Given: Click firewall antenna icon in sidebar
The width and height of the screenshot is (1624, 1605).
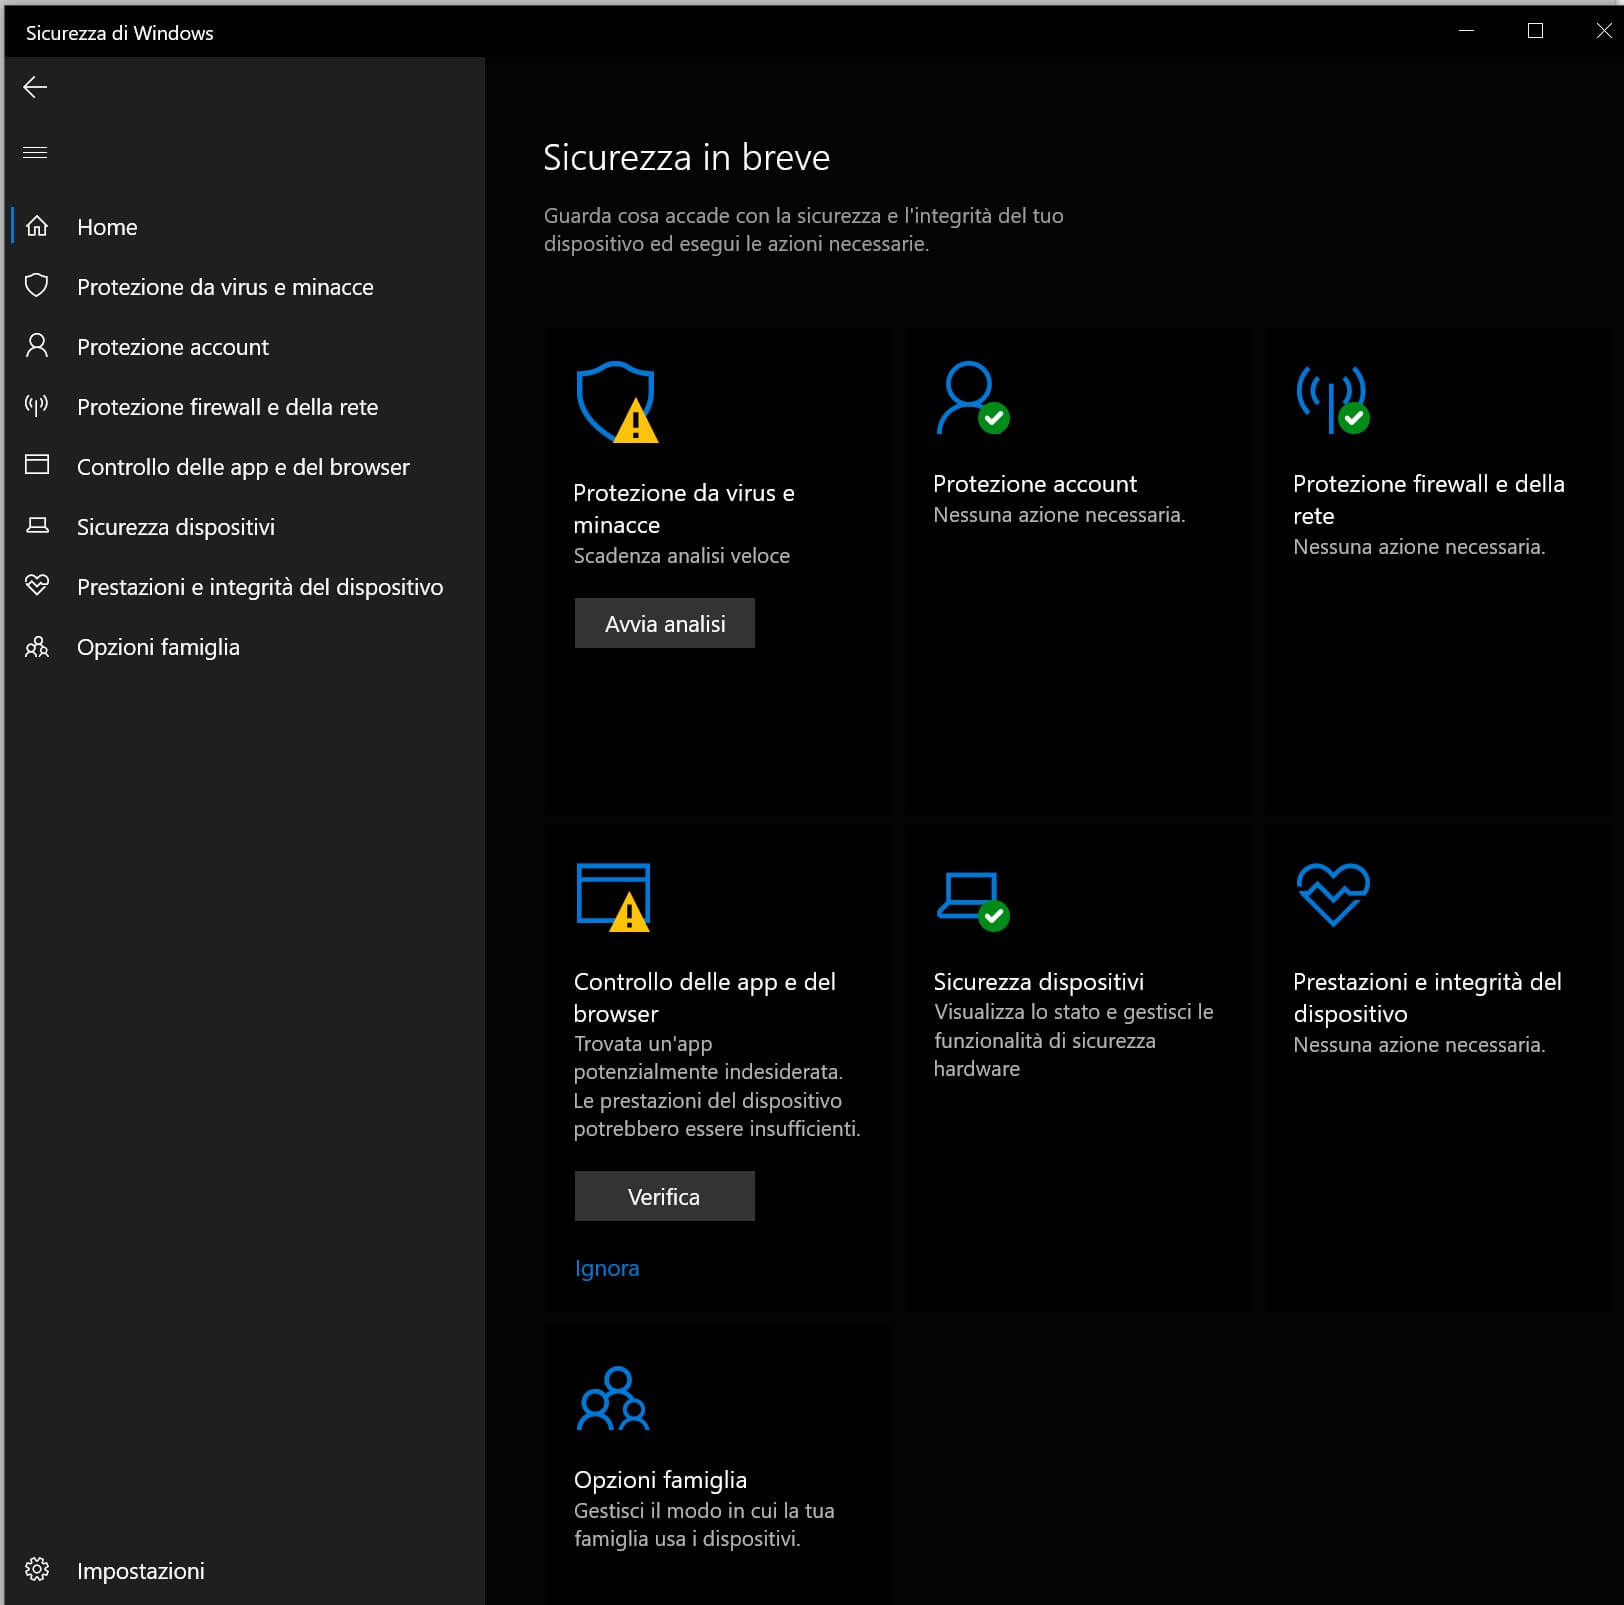Looking at the screenshot, I should coord(37,406).
